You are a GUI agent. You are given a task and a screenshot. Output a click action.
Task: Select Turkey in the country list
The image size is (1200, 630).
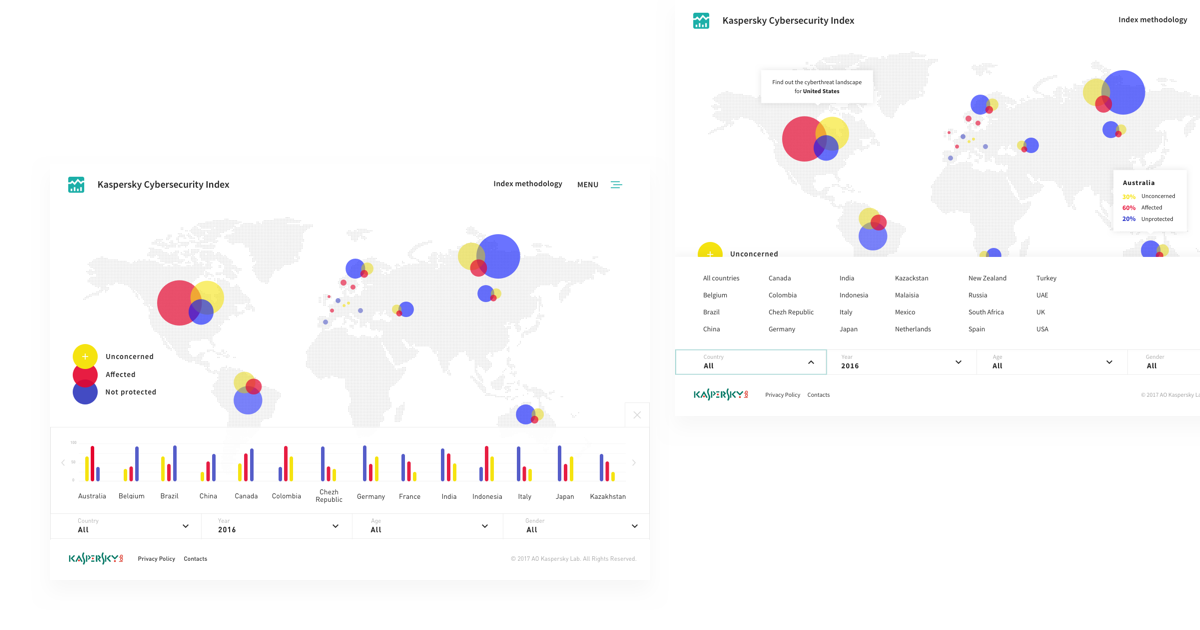pyautogui.click(x=1046, y=278)
